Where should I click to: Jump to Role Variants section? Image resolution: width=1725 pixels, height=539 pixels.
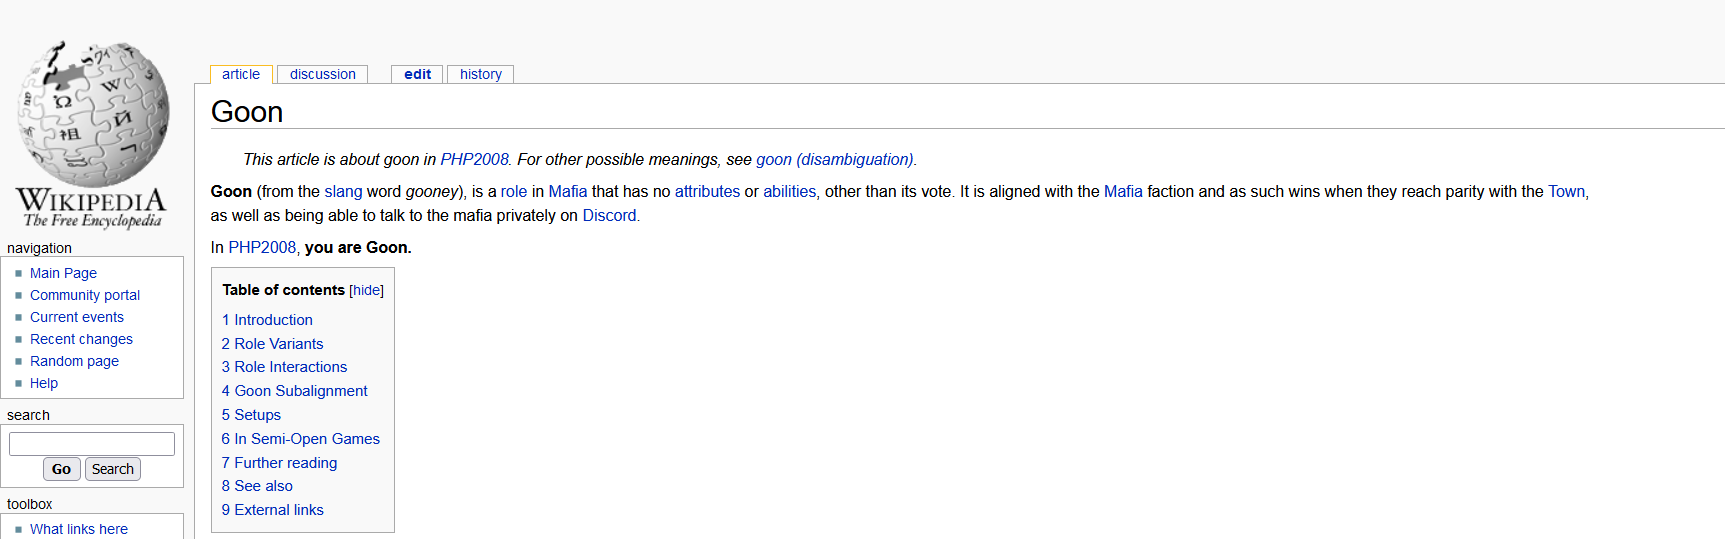(x=272, y=344)
